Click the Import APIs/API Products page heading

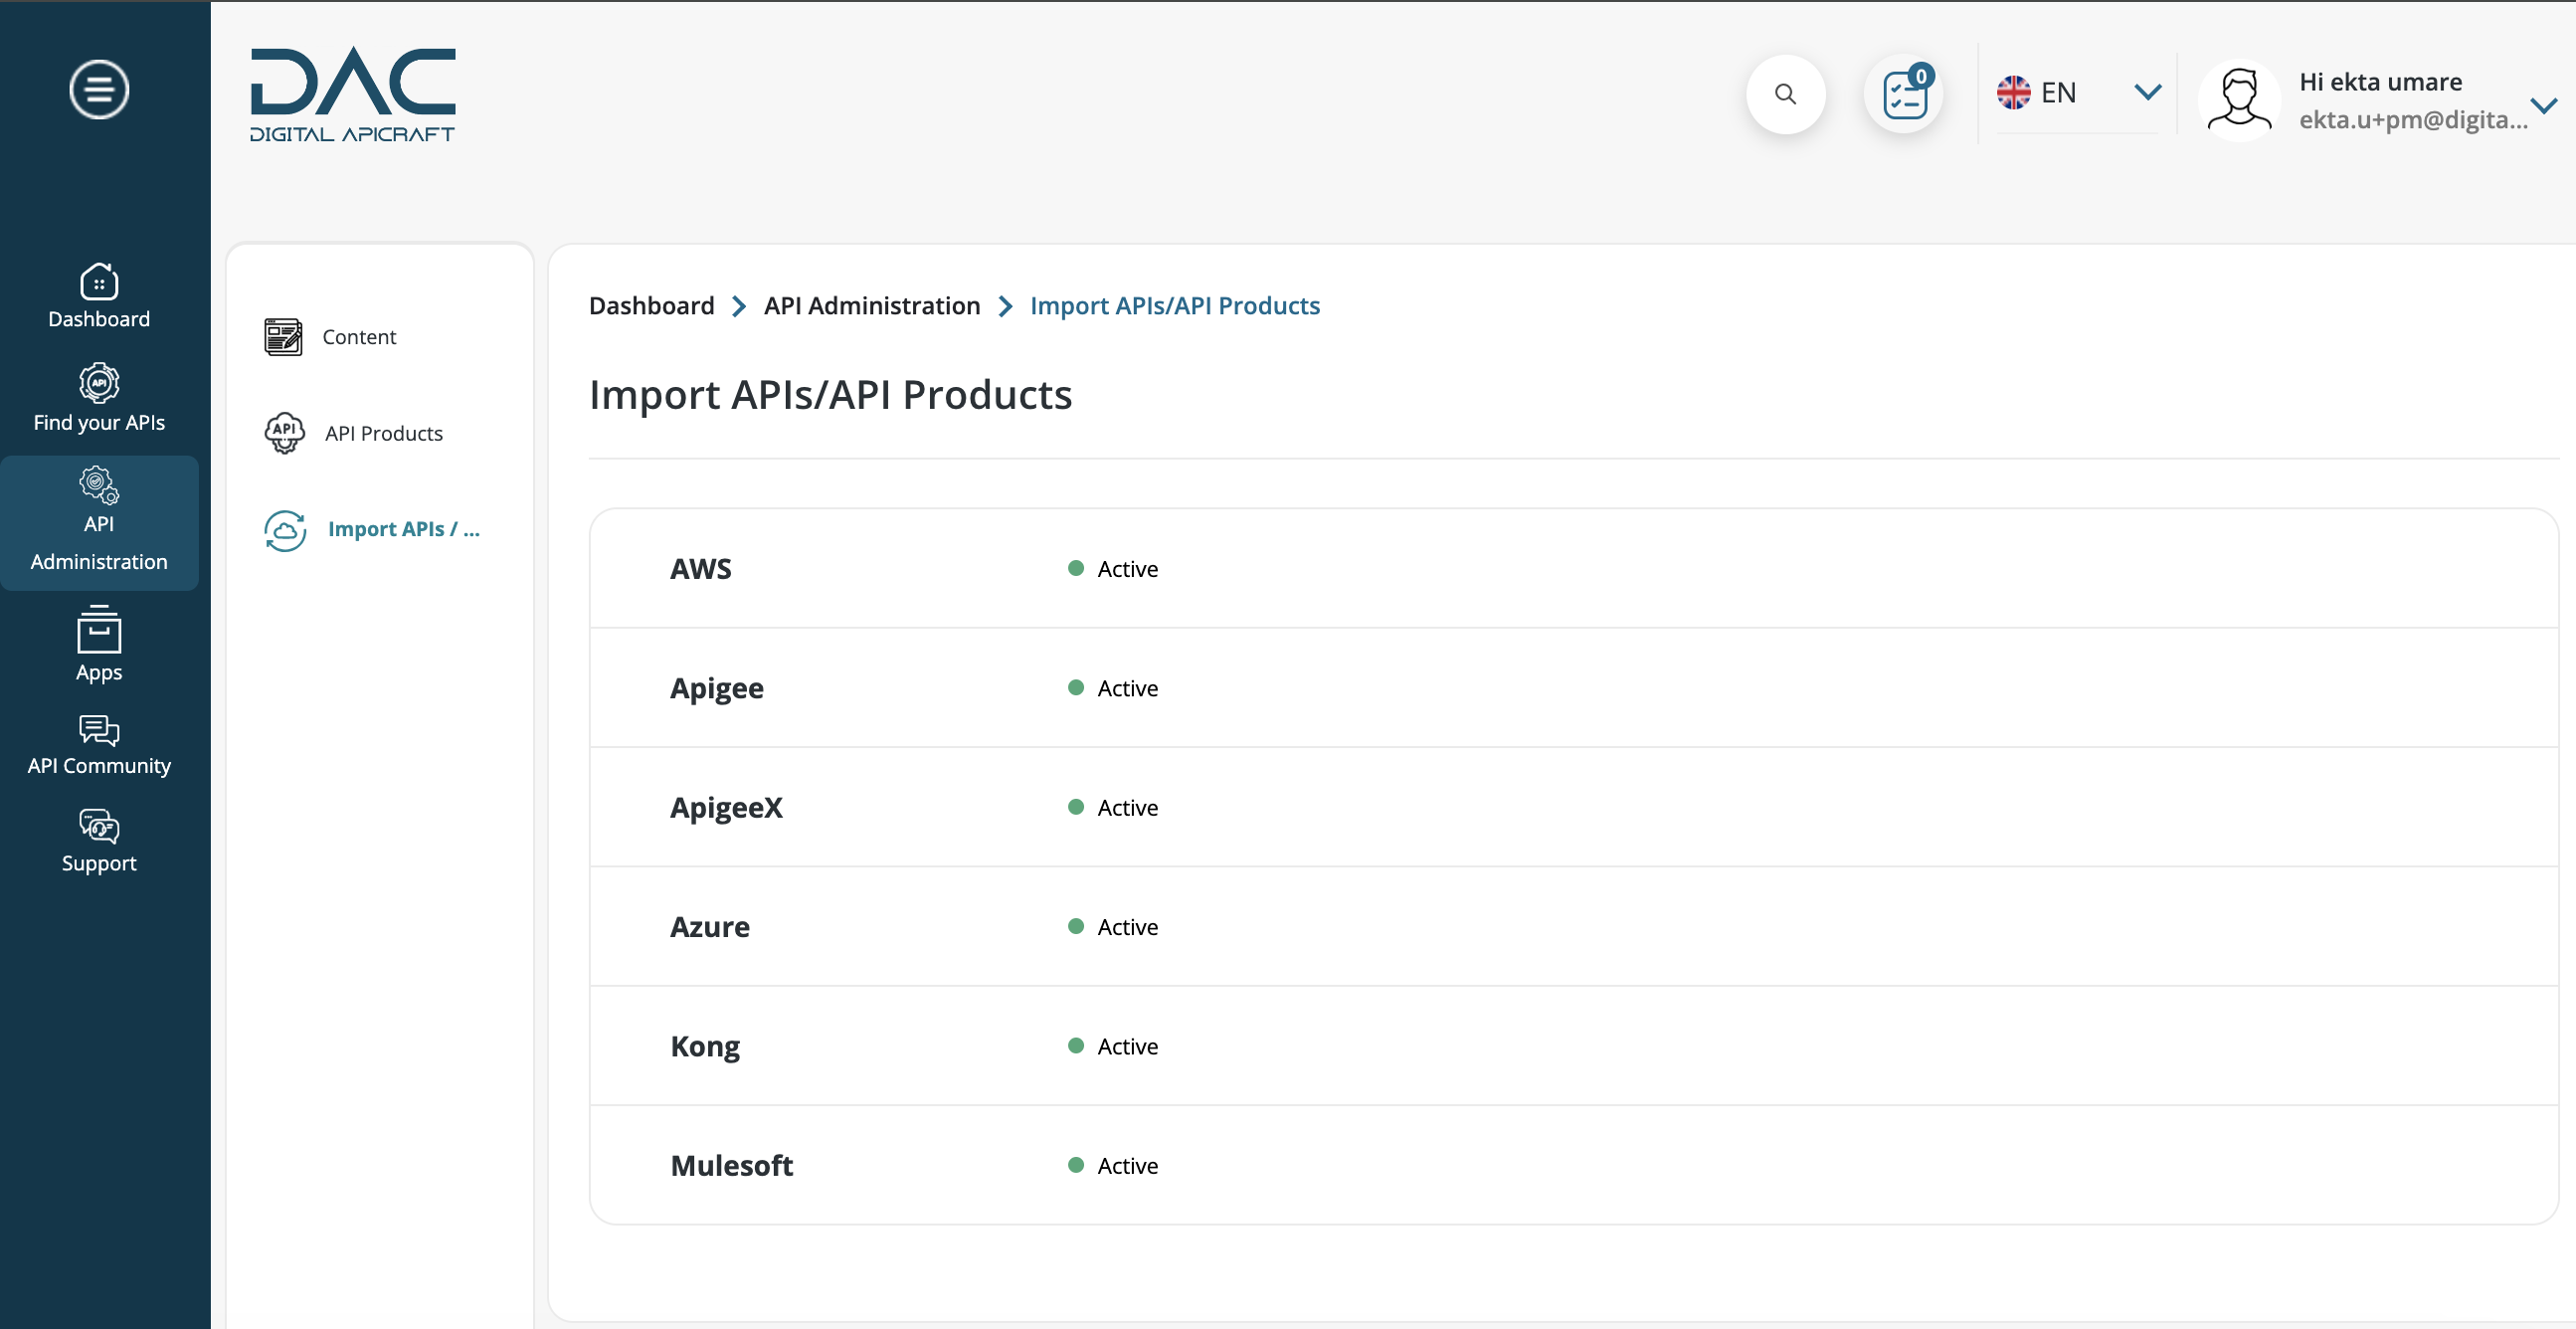click(x=830, y=395)
